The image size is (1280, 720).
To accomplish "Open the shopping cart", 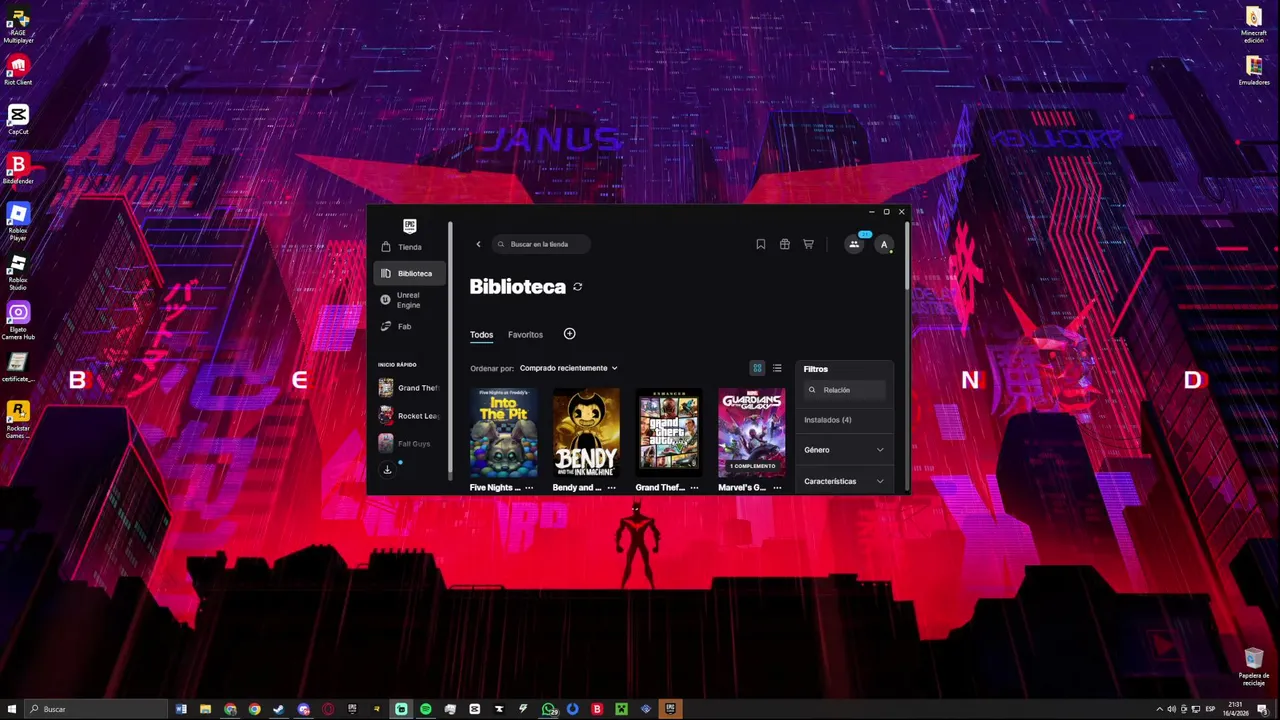I will coord(808,244).
